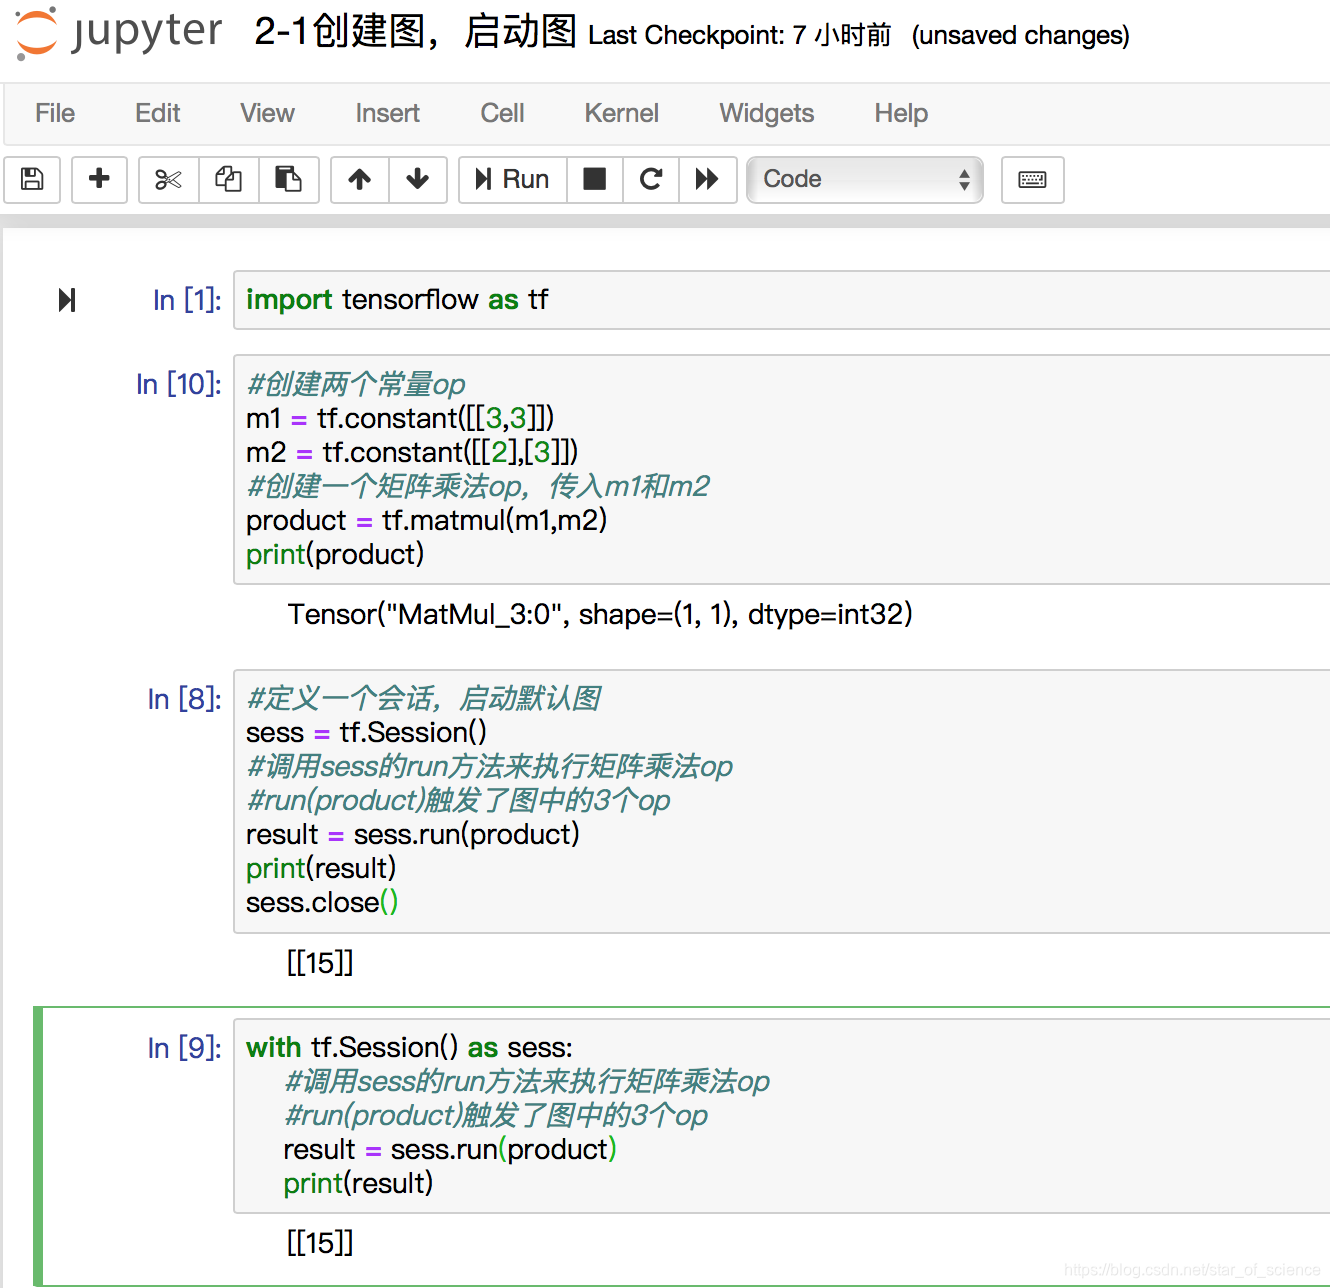The image size is (1330, 1288).
Task: Click the print(product) line
Action: [335, 554]
